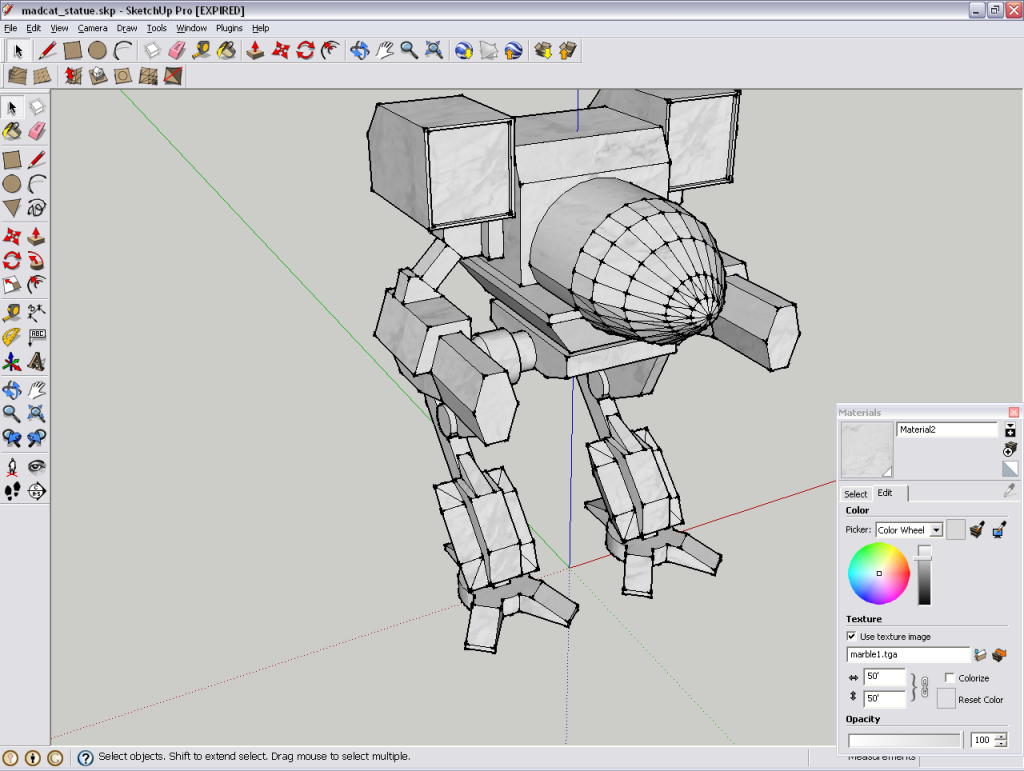Image resolution: width=1024 pixels, height=771 pixels.
Task: Click the Get Models icon in top toolbar
Action: coord(543,50)
